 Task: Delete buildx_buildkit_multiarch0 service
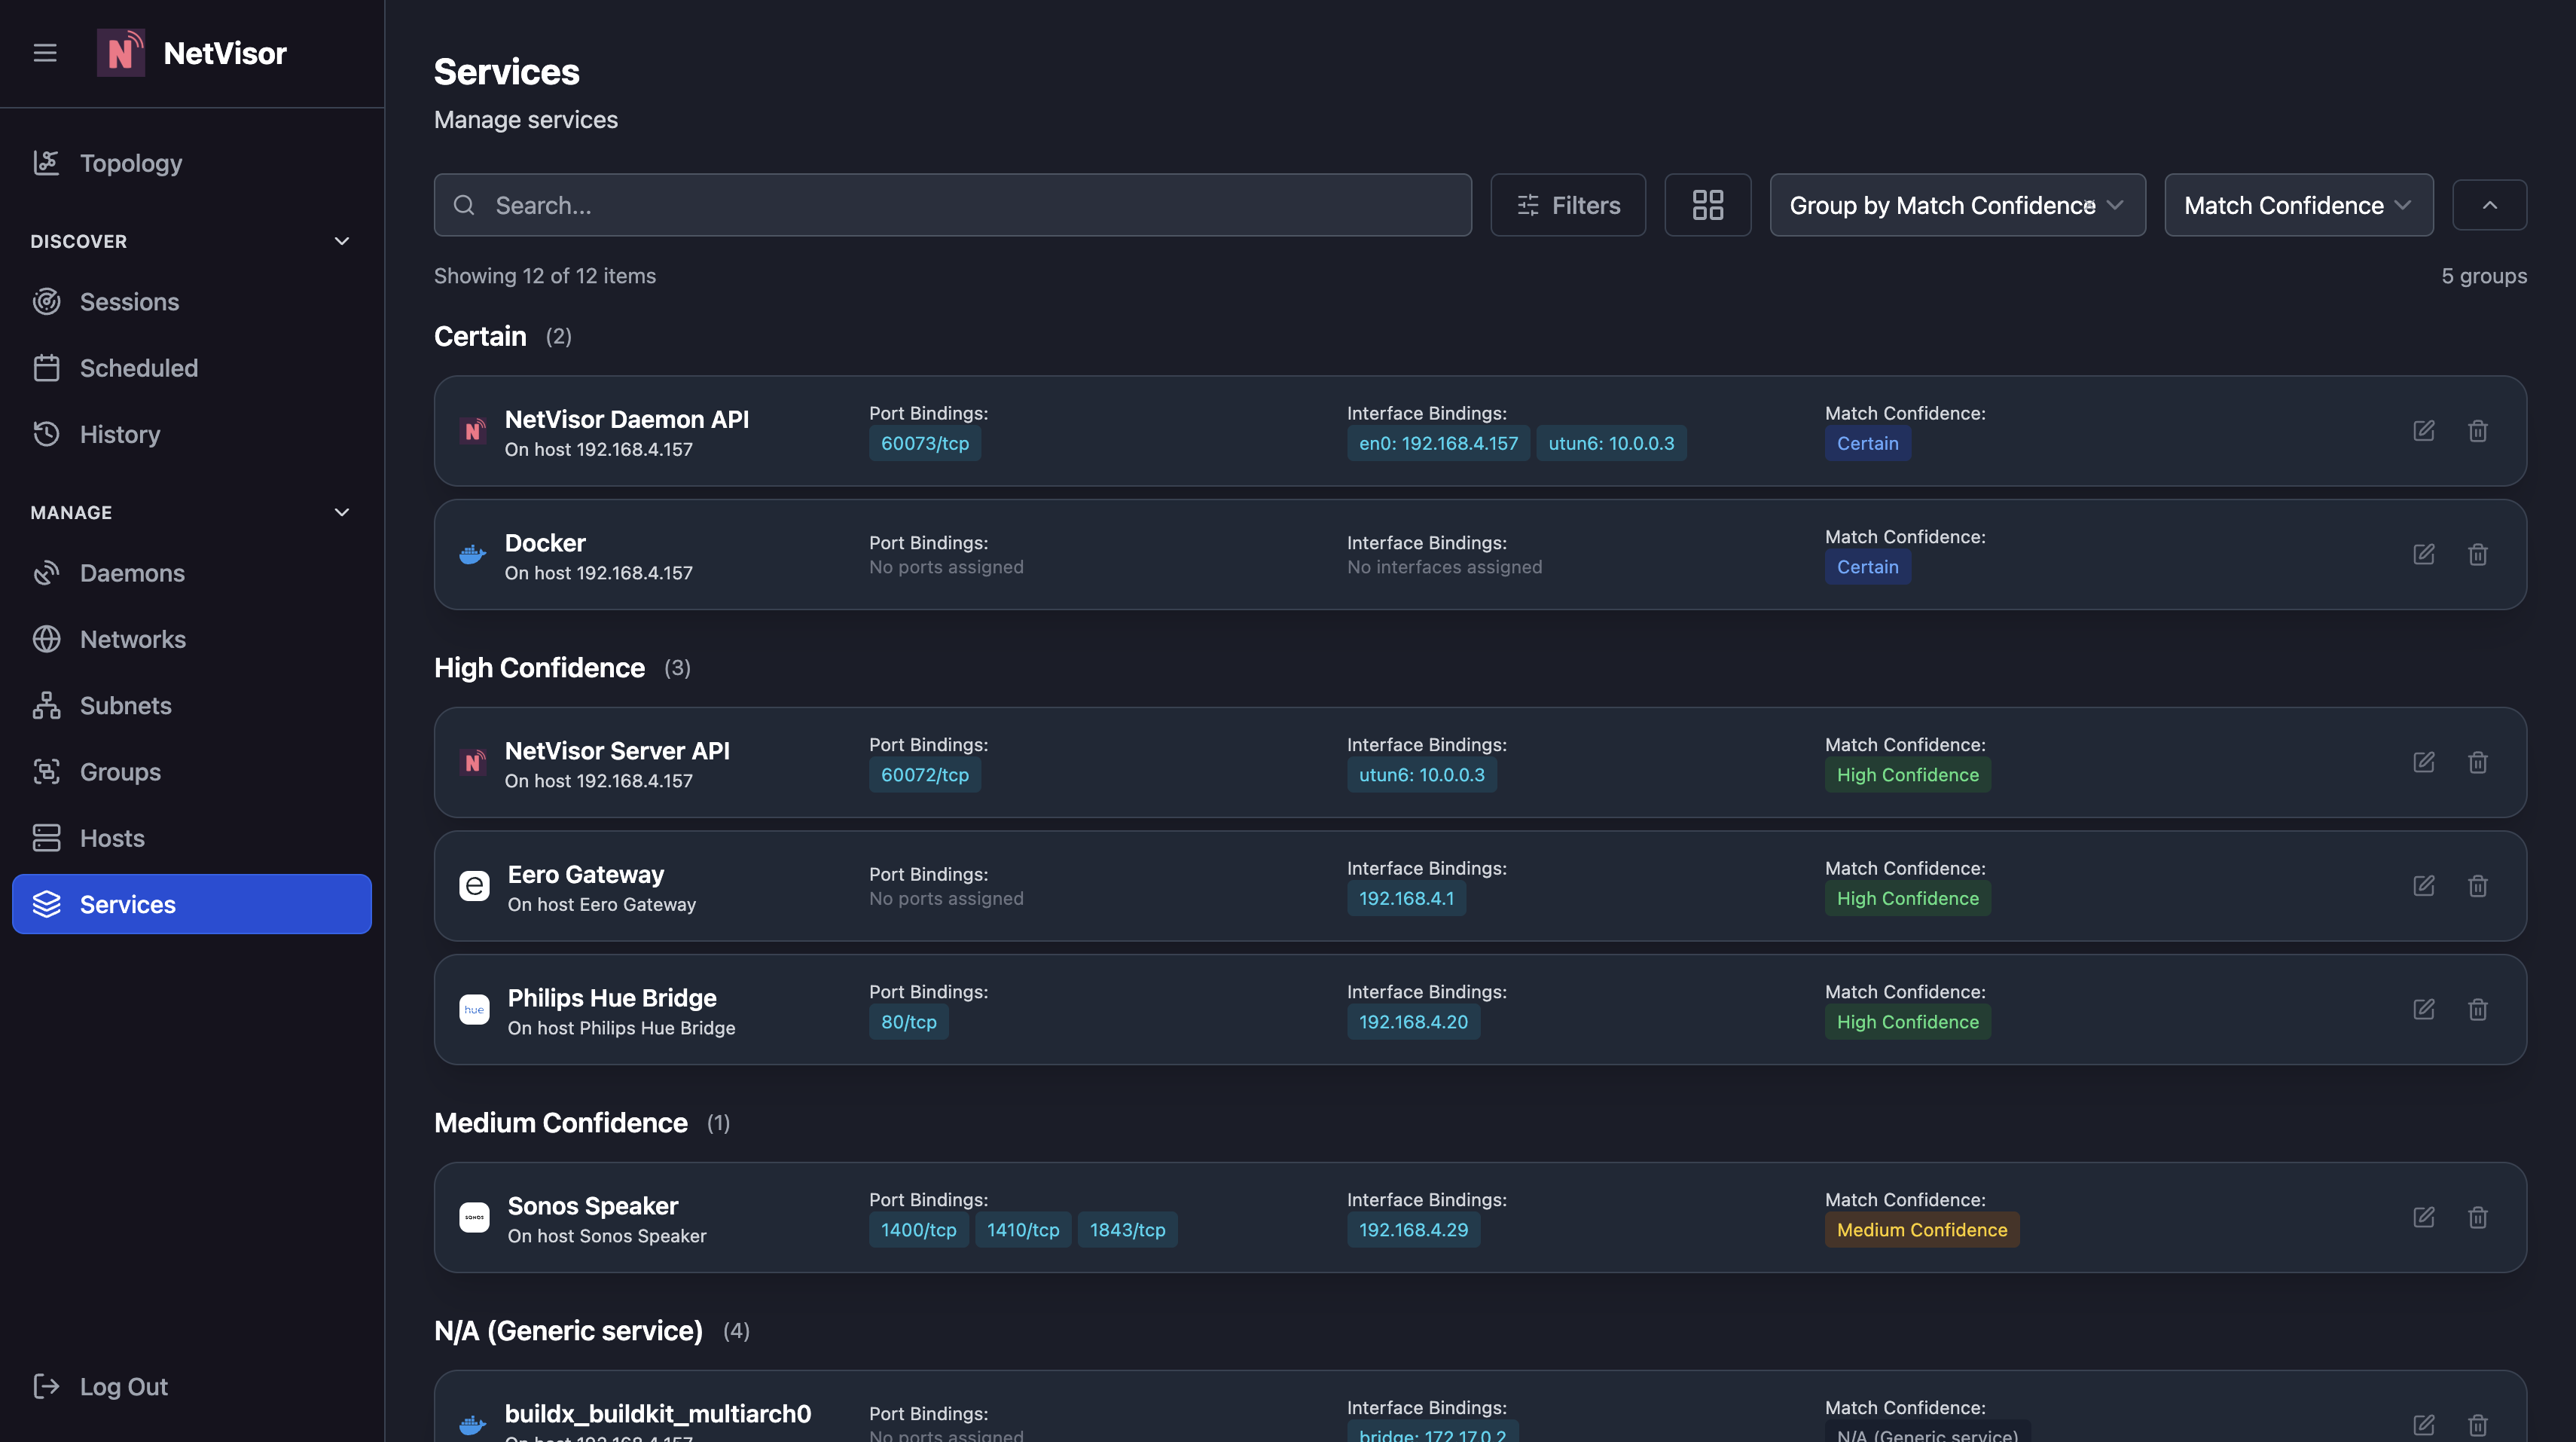(x=2477, y=1425)
